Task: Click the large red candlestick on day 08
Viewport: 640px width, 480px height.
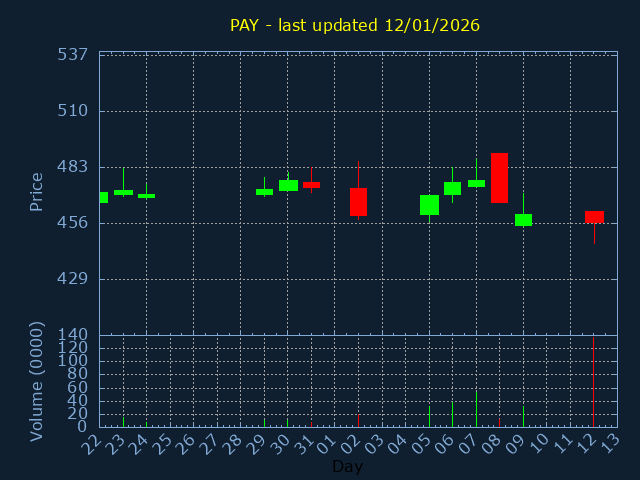Action: click(499, 178)
